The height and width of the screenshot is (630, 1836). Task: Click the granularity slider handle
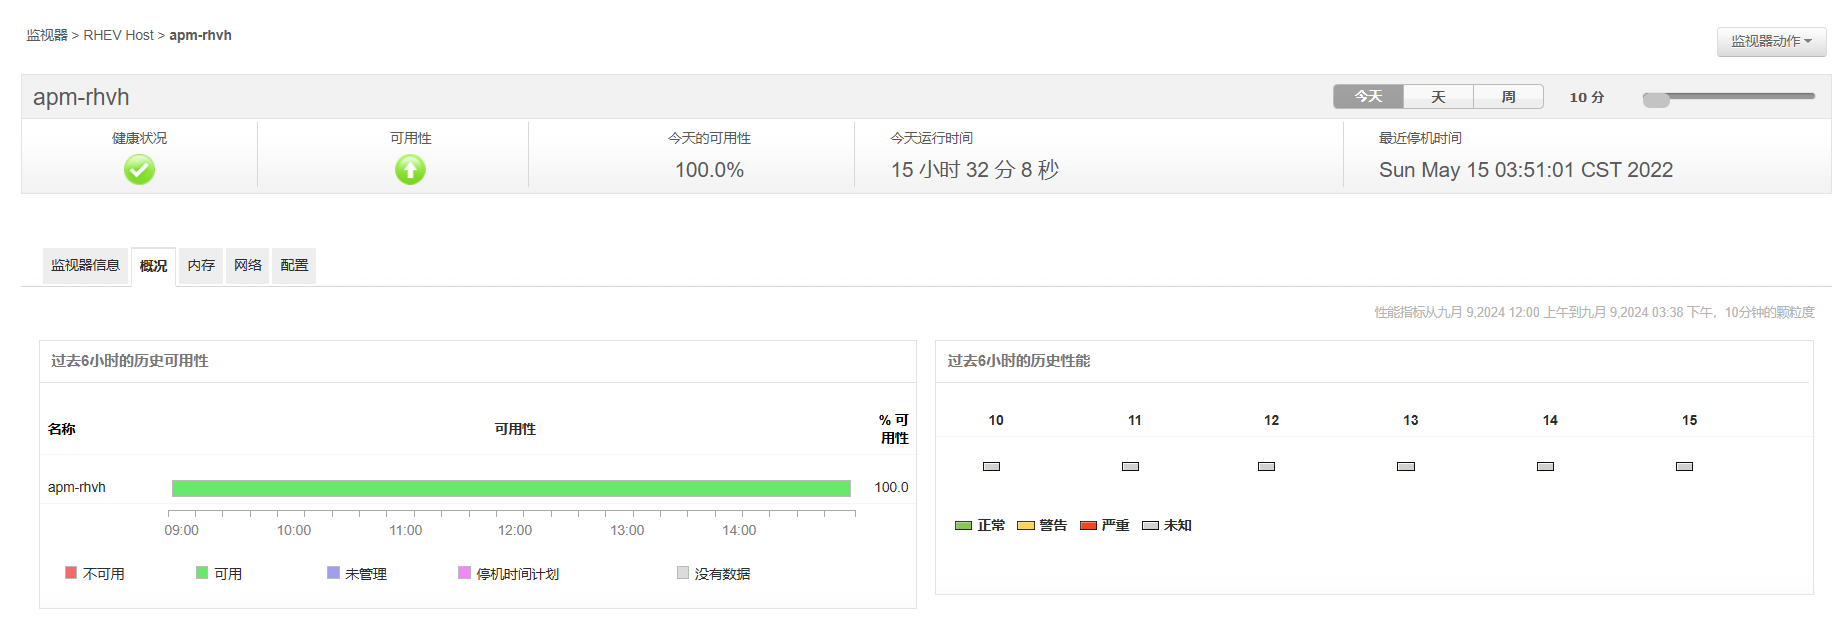1656,99
